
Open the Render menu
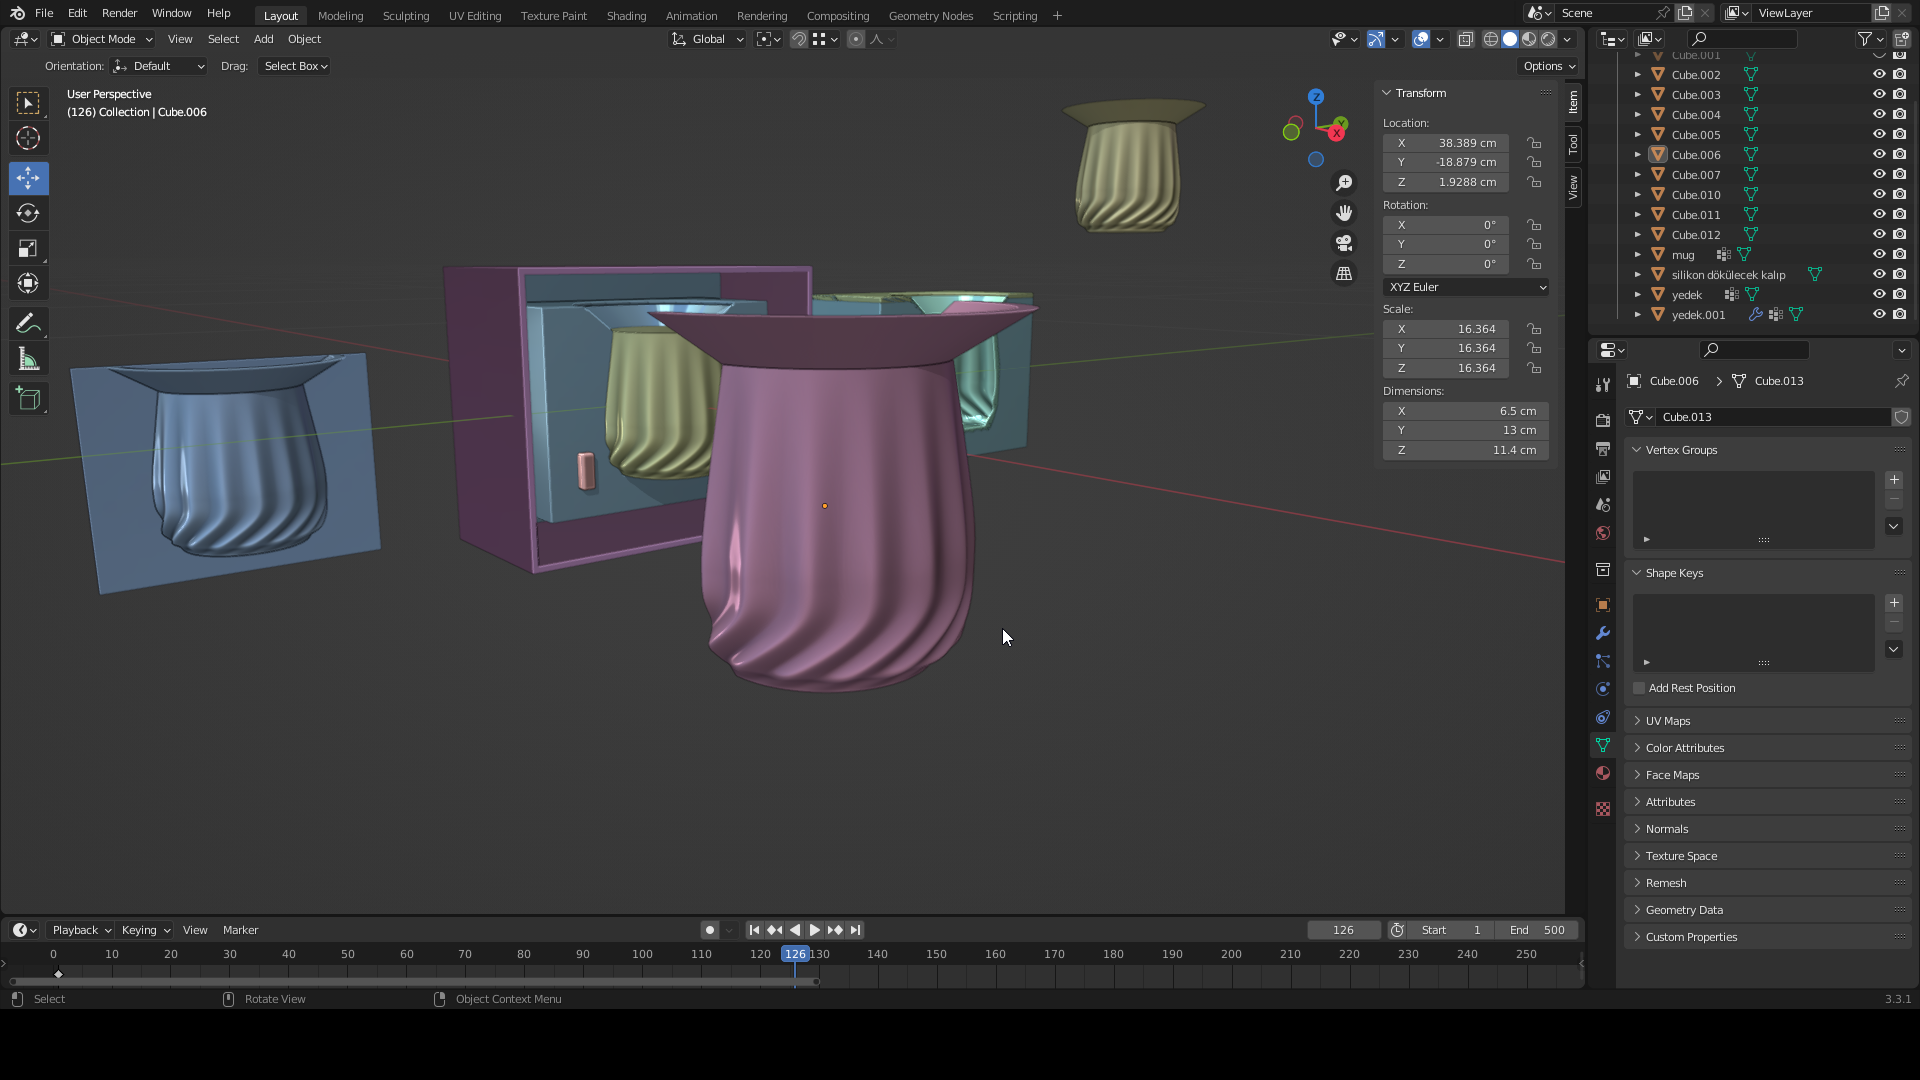[119, 13]
